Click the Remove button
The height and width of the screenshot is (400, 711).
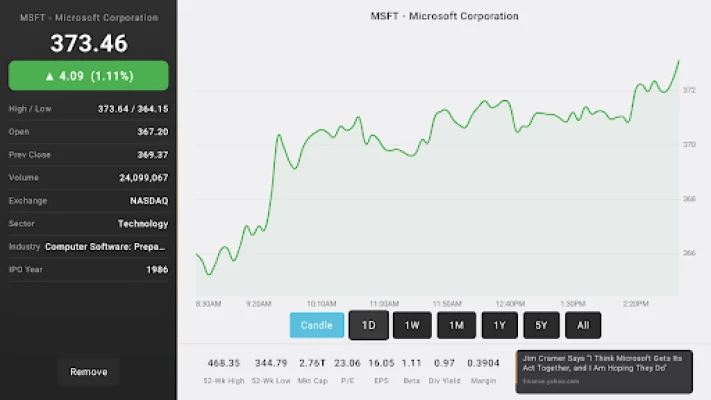click(89, 372)
